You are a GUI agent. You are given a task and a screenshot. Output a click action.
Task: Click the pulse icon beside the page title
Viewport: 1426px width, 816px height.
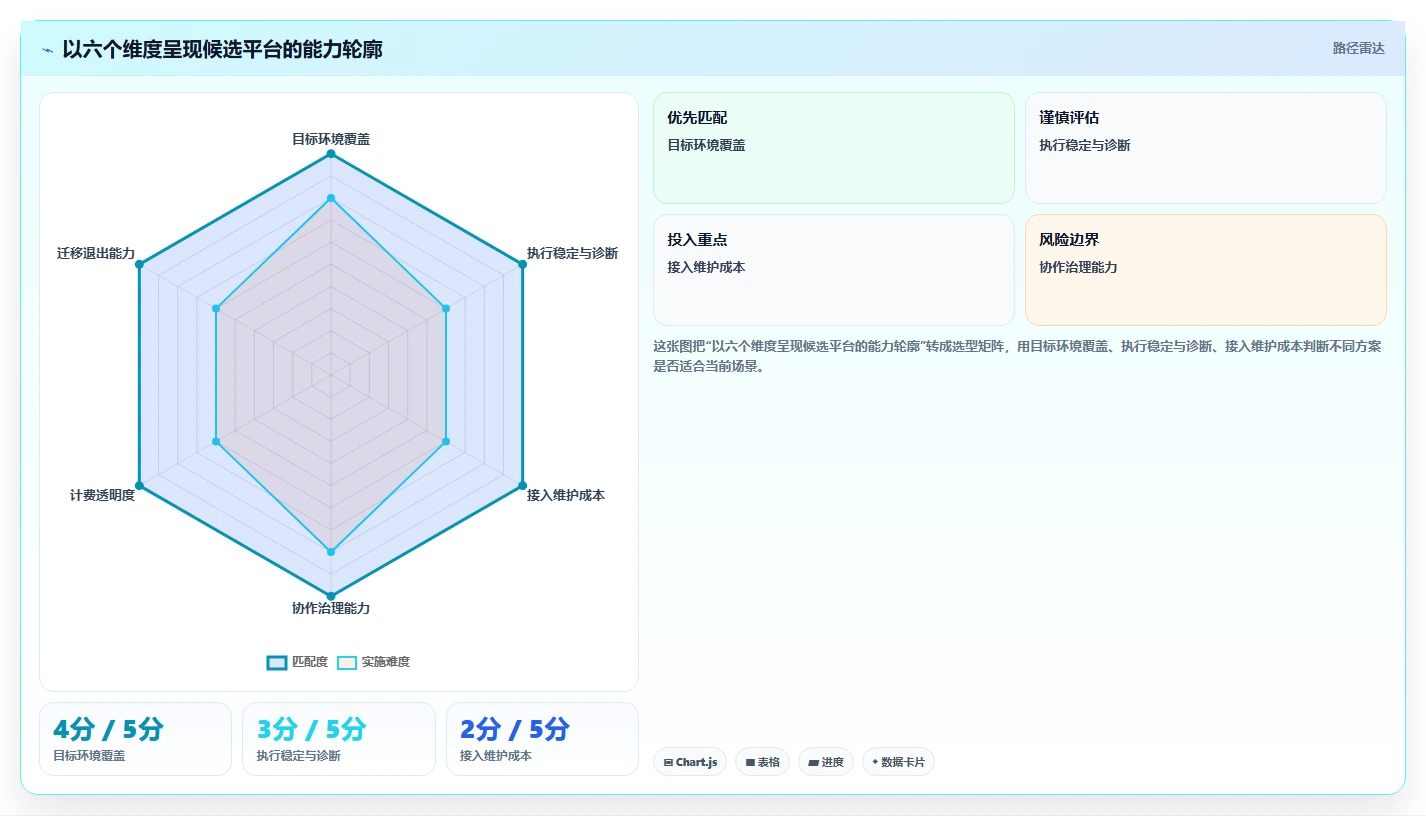click(47, 49)
